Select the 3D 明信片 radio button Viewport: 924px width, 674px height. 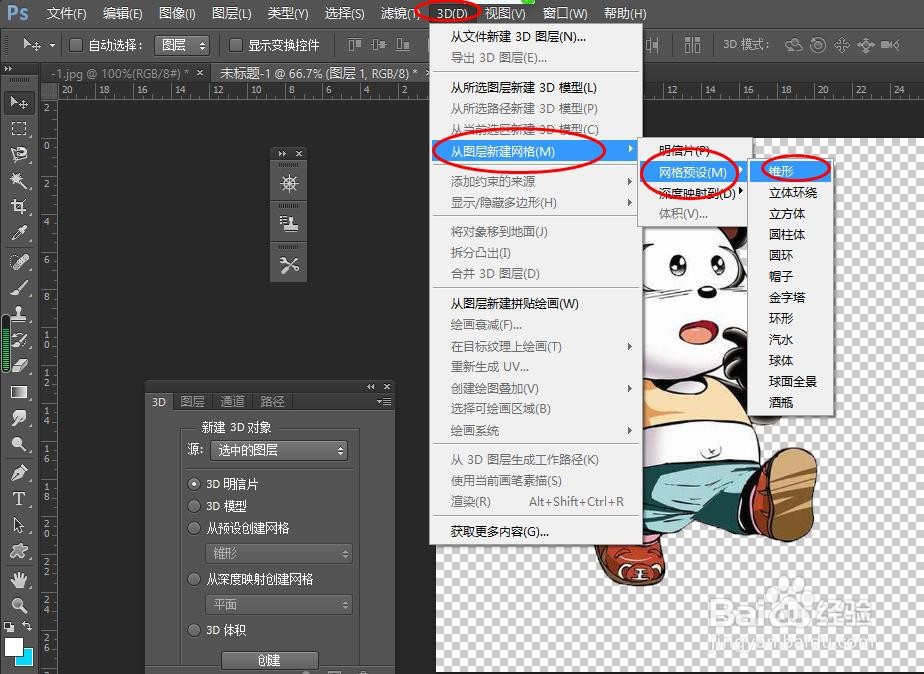194,484
